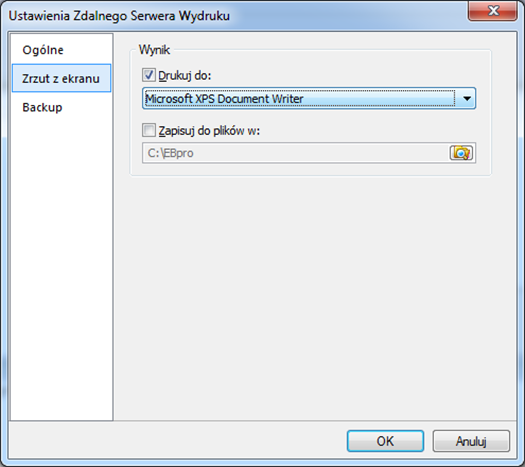Click the Zapisuj do plików w: label text

click(209, 131)
